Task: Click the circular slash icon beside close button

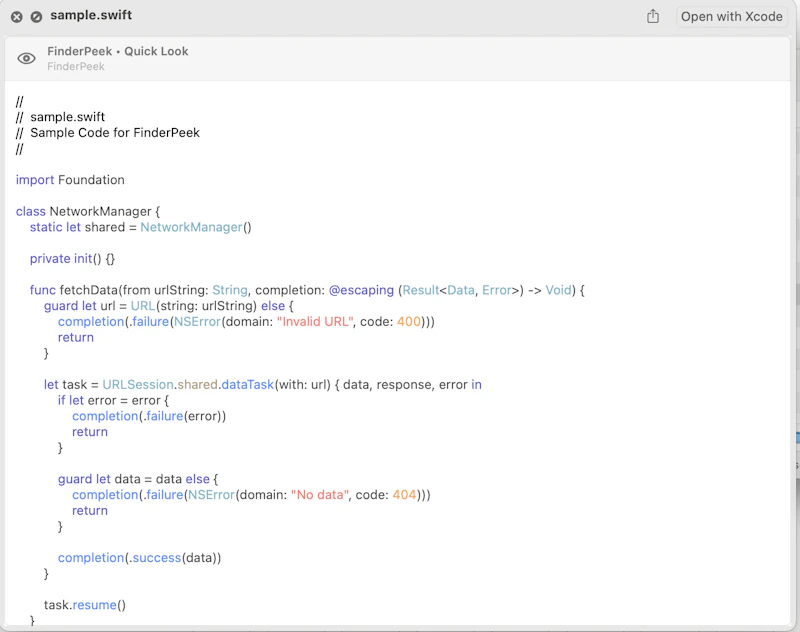Action: 36,17
